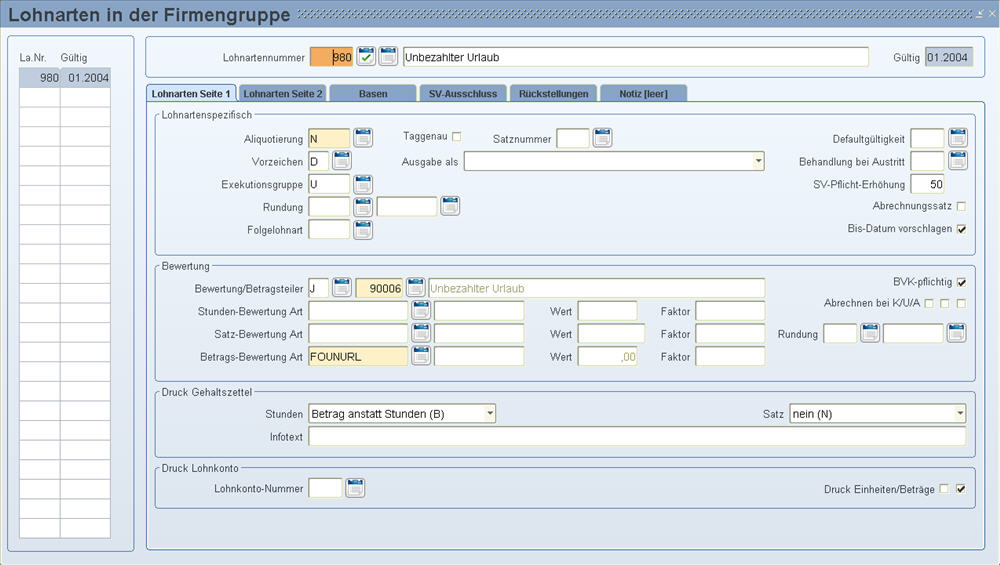Open lookup icon for Betrags-Bewertung Art
1000x565 pixels.
point(420,356)
